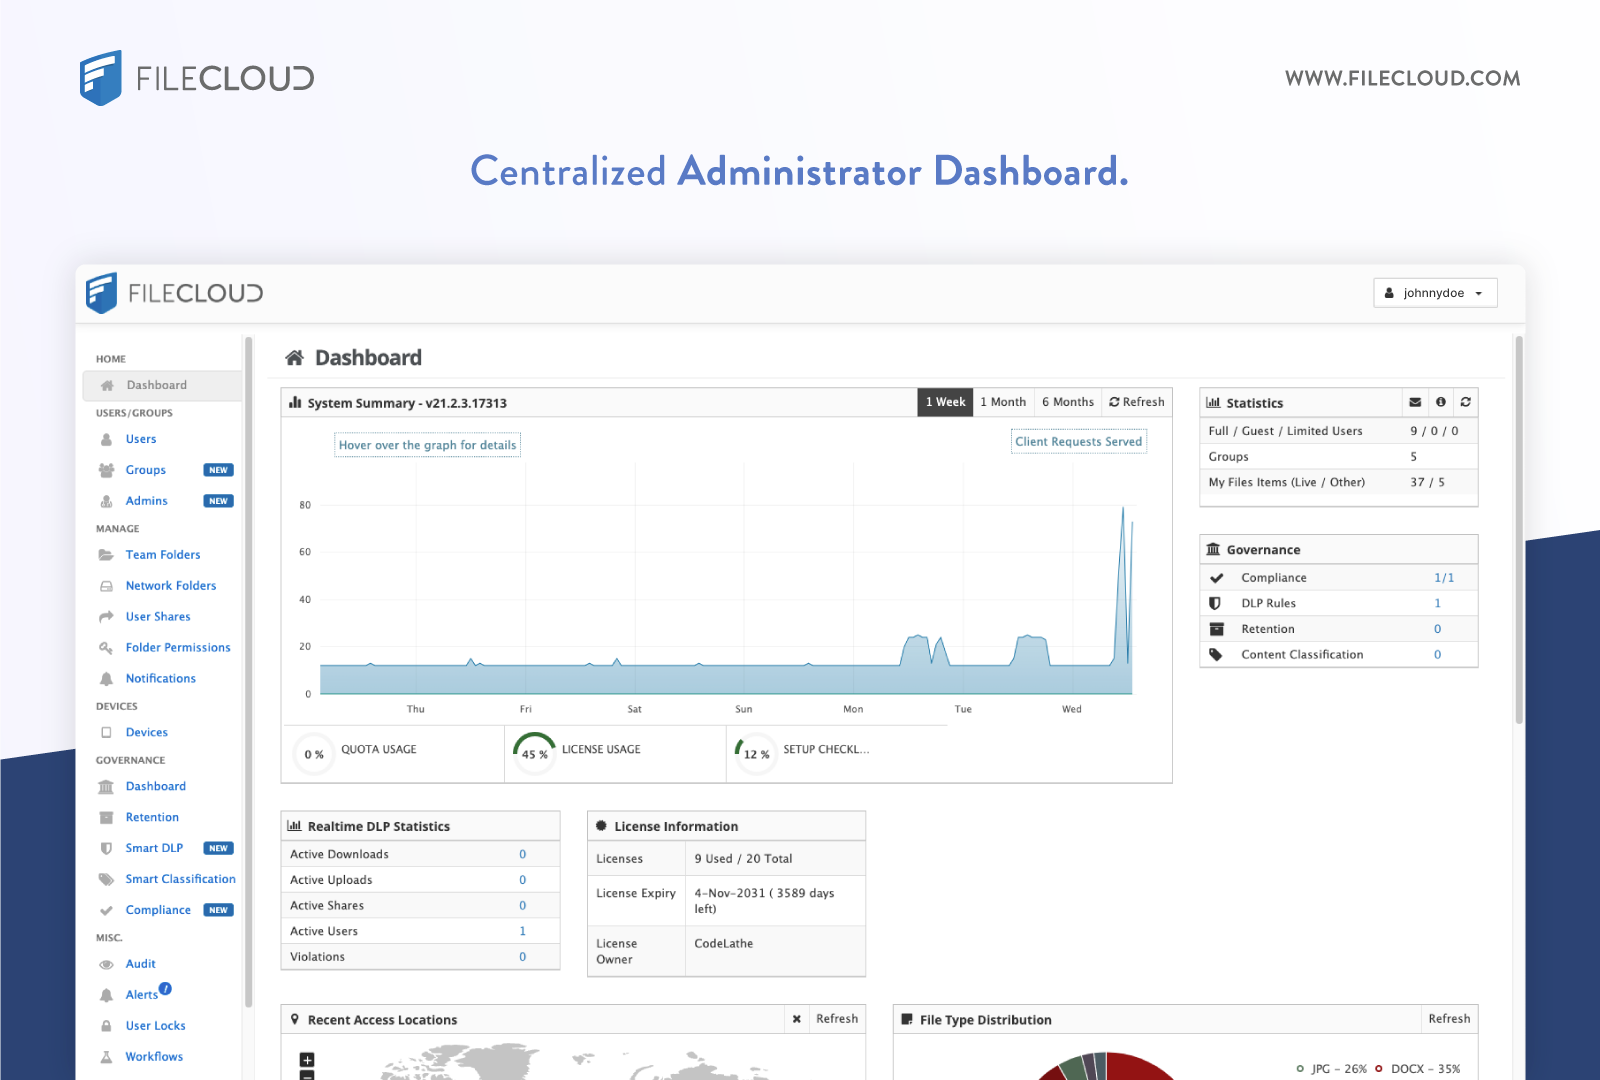
Task: Click the Network Folders icon
Action: tap(106, 586)
